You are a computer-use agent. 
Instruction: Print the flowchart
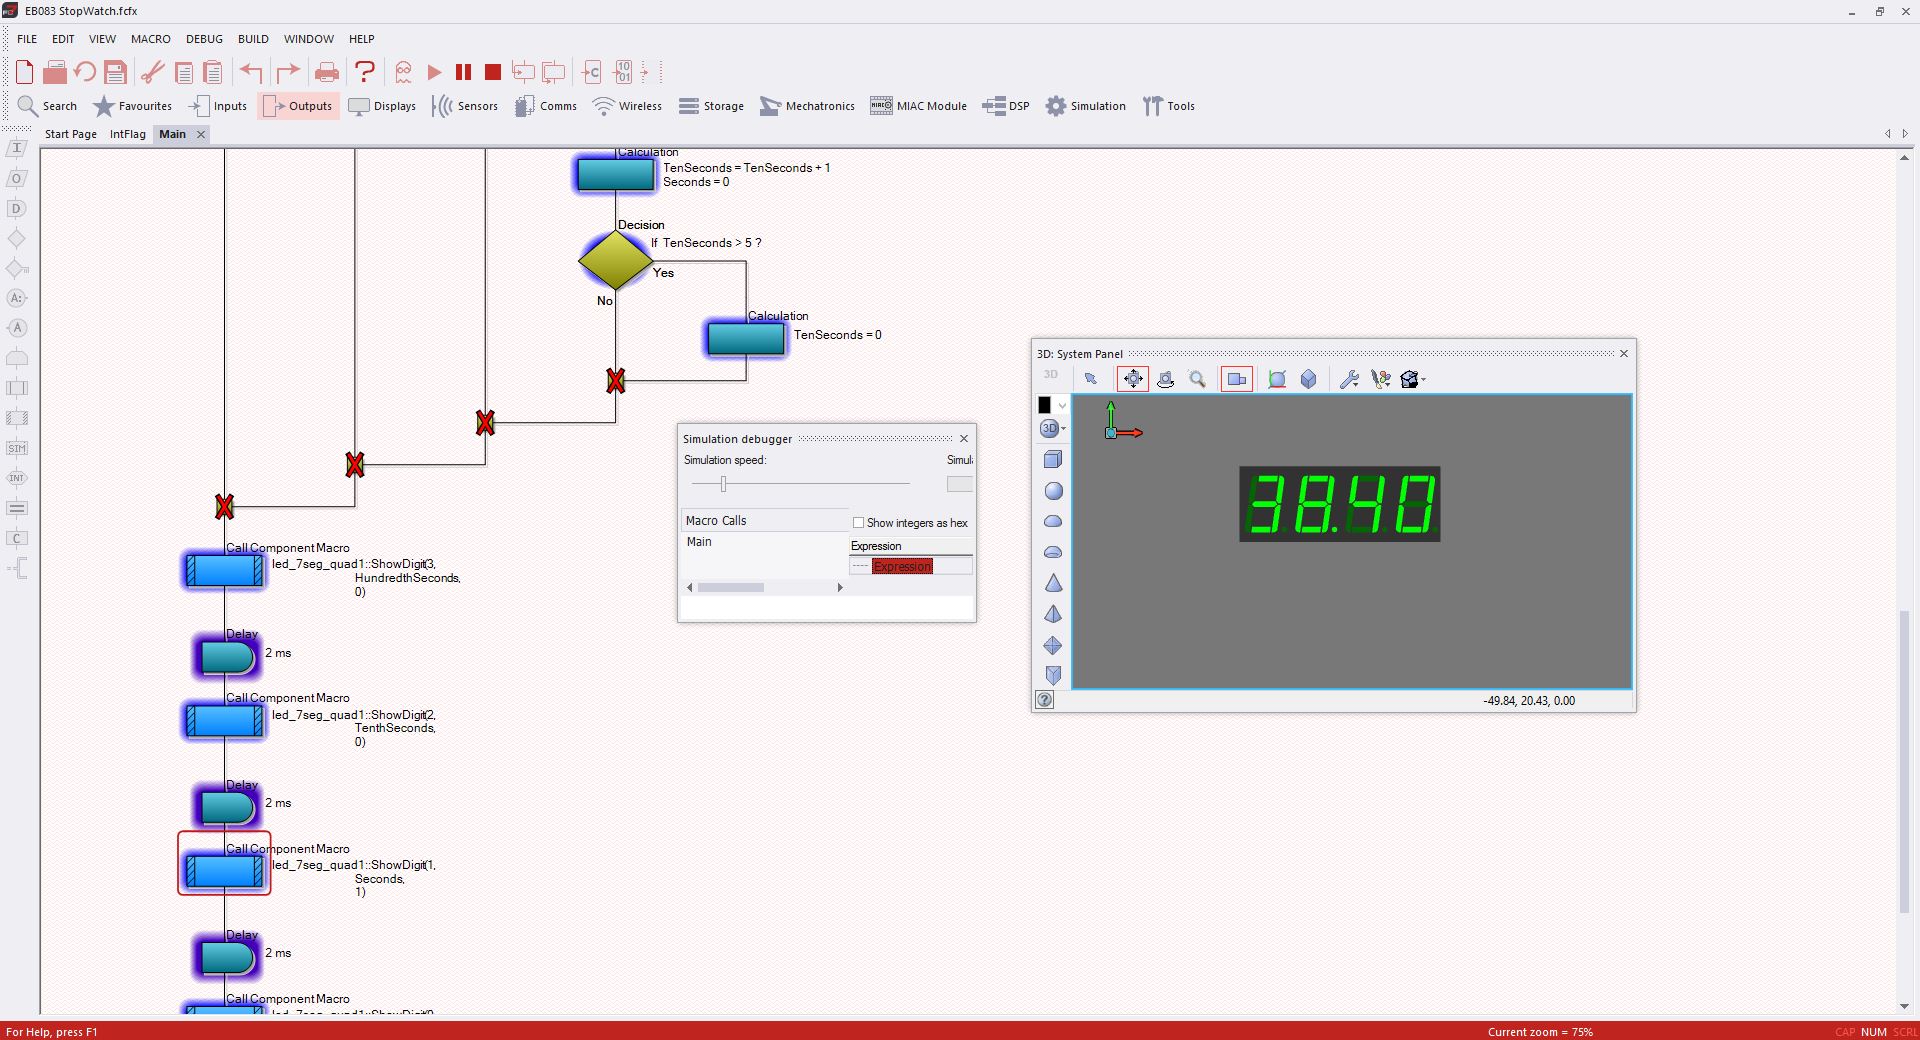click(x=327, y=72)
